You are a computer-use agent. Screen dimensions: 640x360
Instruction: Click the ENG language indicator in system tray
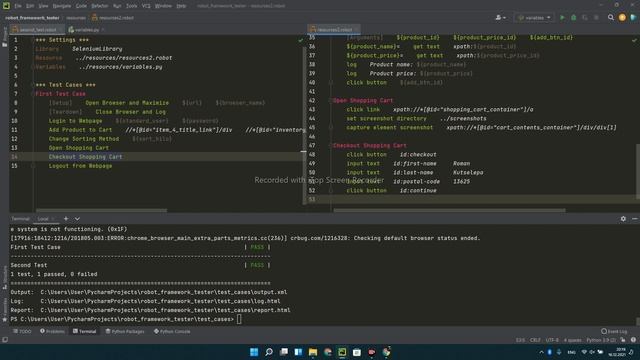571,352
